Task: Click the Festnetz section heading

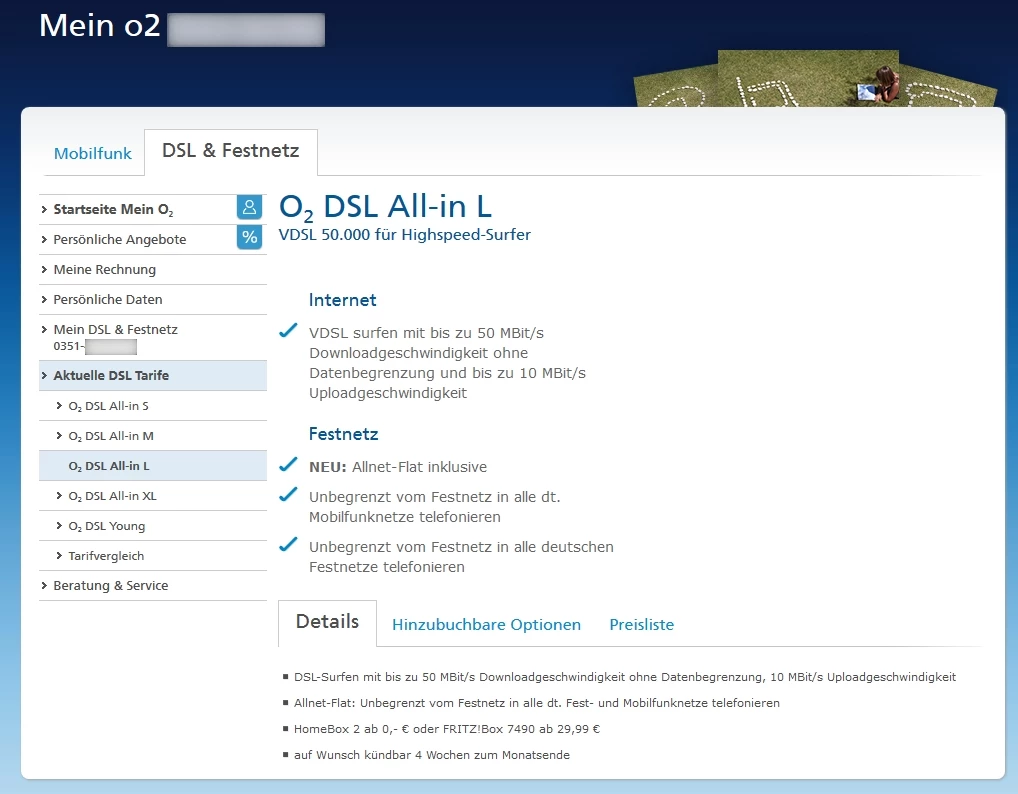Action: tap(343, 434)
